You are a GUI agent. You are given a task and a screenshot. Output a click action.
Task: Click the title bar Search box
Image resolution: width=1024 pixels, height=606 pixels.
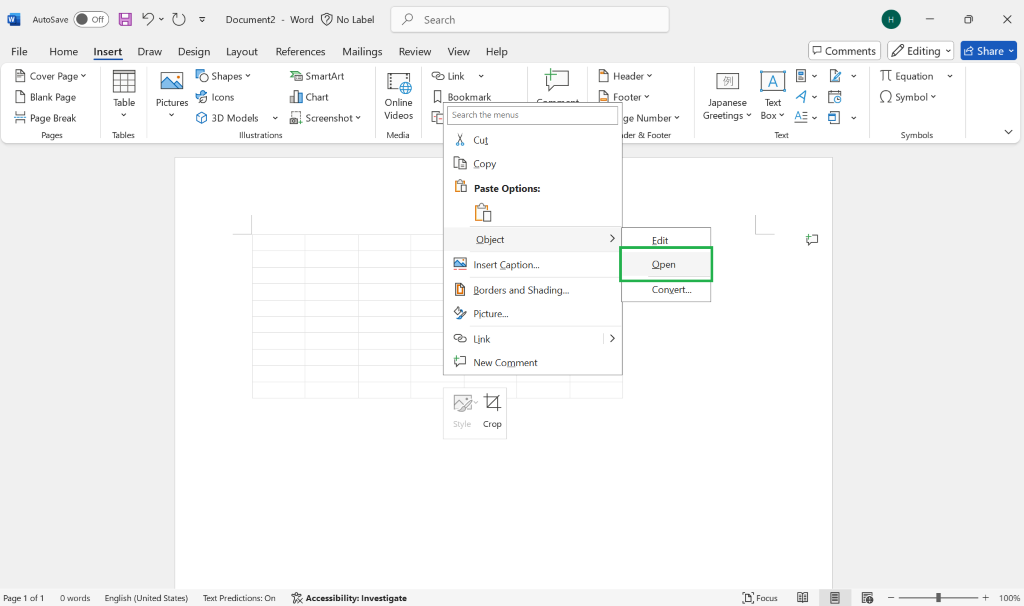point(530,20)
